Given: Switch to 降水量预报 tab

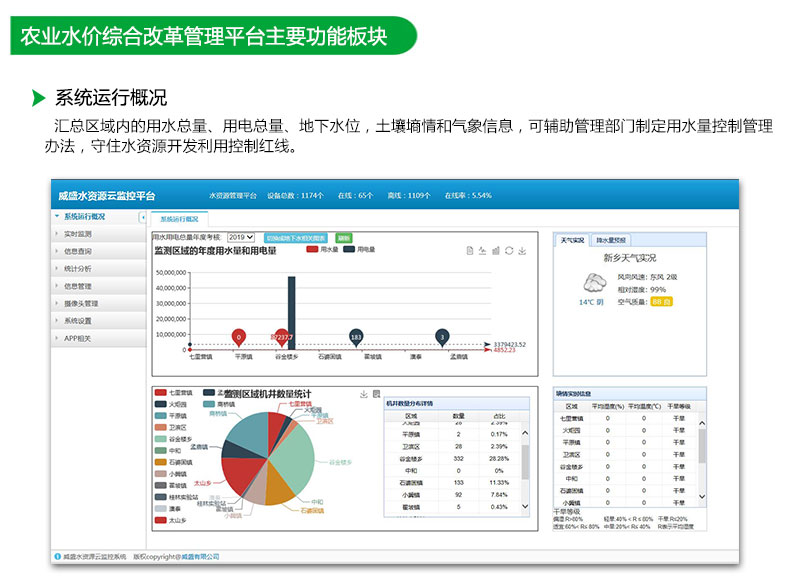Looking at the screenshot, I should coord(611,240).
